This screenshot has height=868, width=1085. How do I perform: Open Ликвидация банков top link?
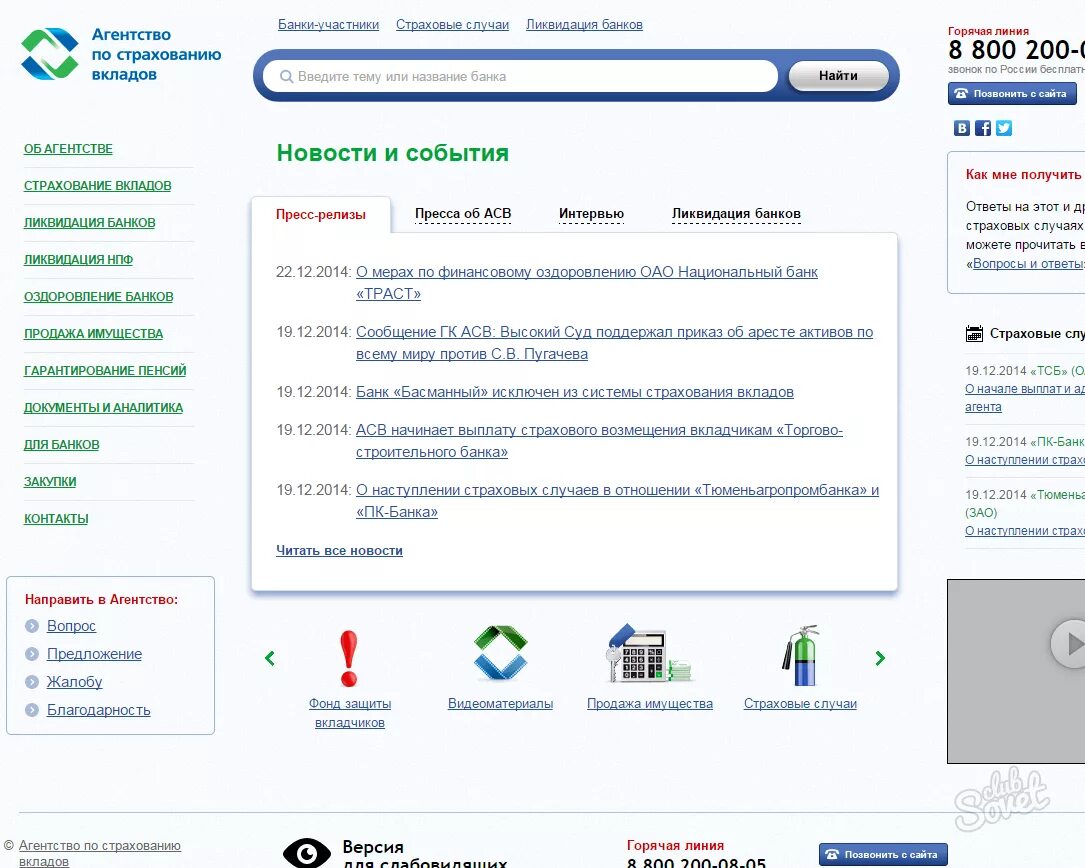pos(584,25)
